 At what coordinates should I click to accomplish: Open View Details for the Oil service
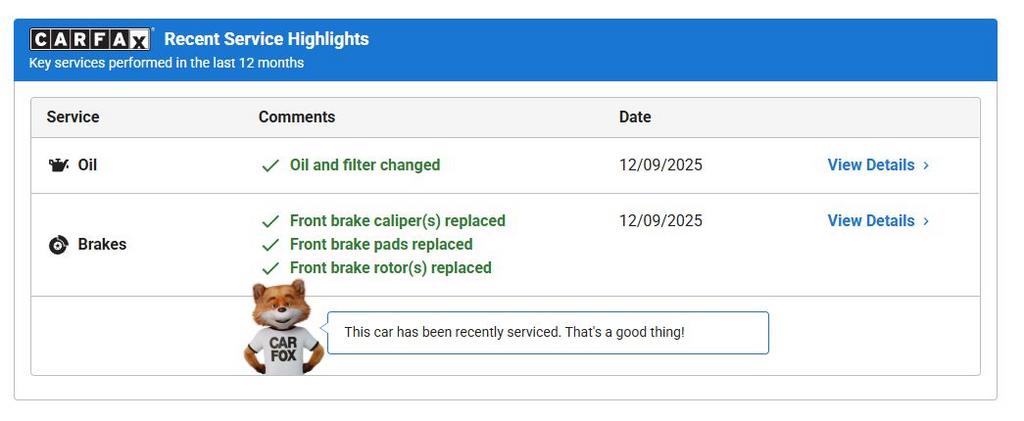(870, 165)
